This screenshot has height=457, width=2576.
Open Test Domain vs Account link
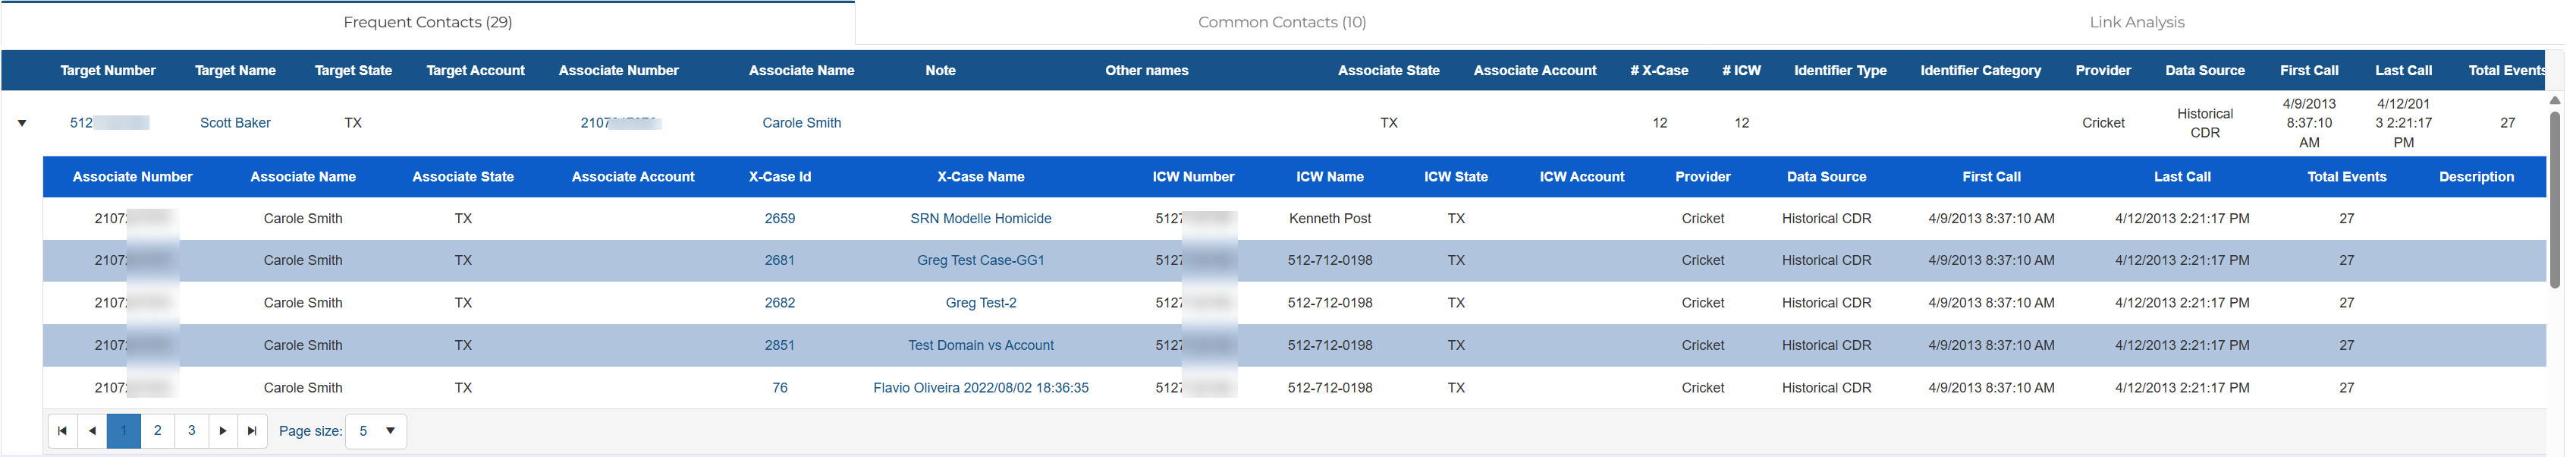[980, 345]
